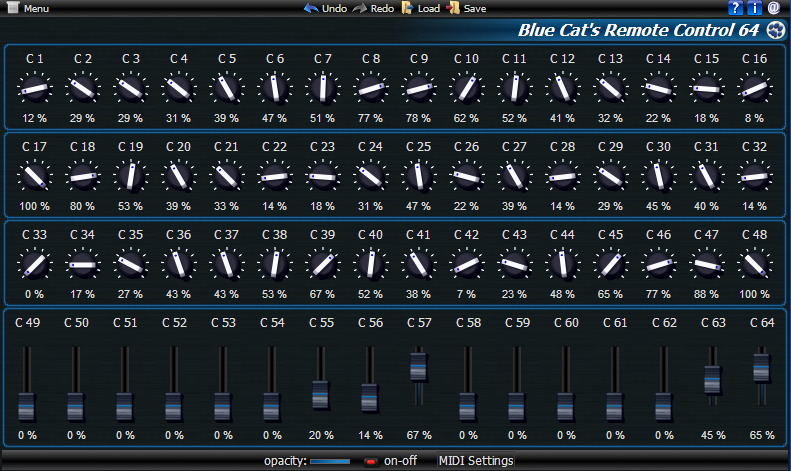The image size is (791, 471).
Task: Toggle the red on-off switch
Action: tap(370, 461)
